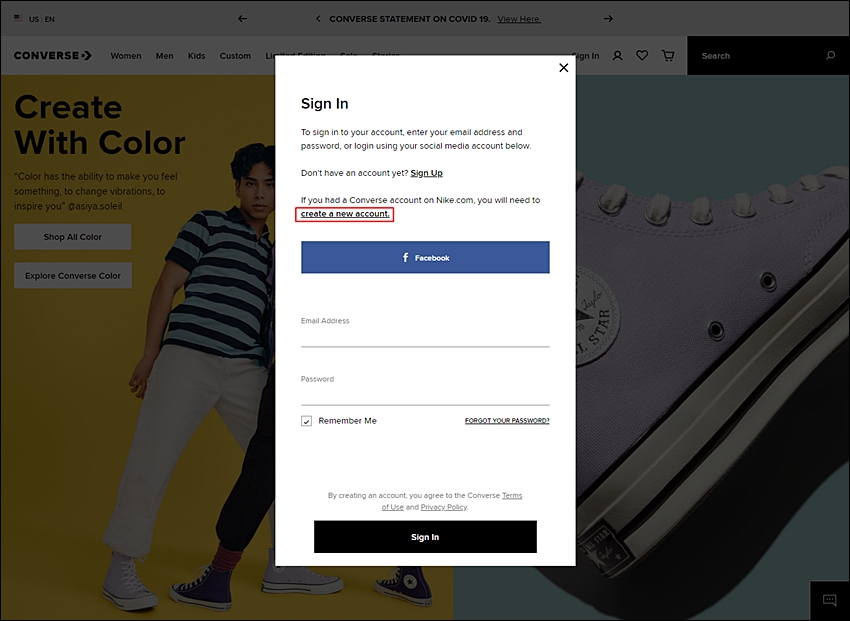
Task: Open the Terms of Use link
Action: (512, 495)
